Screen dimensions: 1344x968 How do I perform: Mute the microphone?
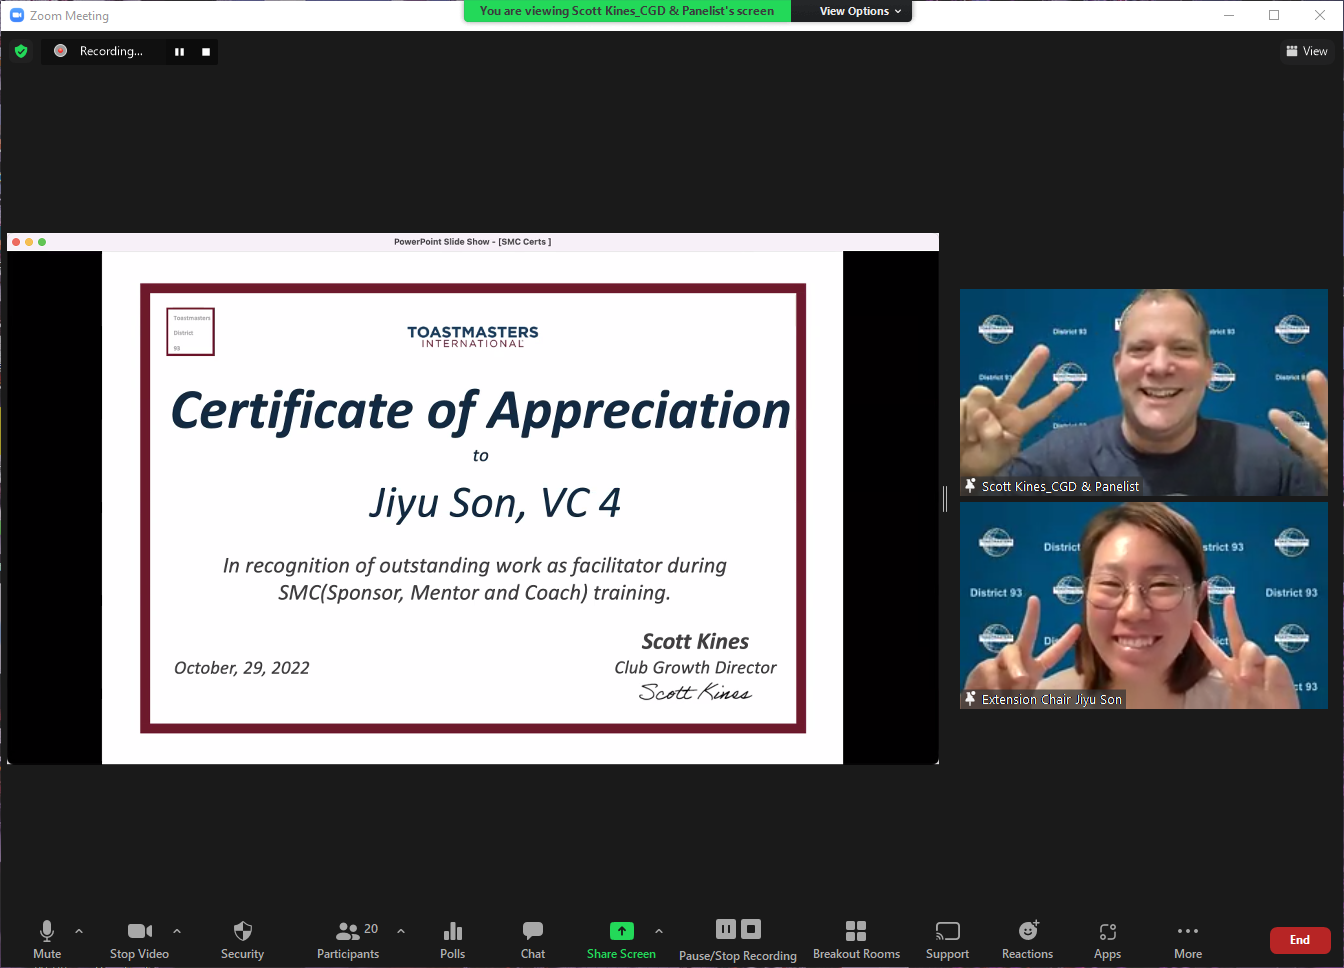[x=47, y=939]
